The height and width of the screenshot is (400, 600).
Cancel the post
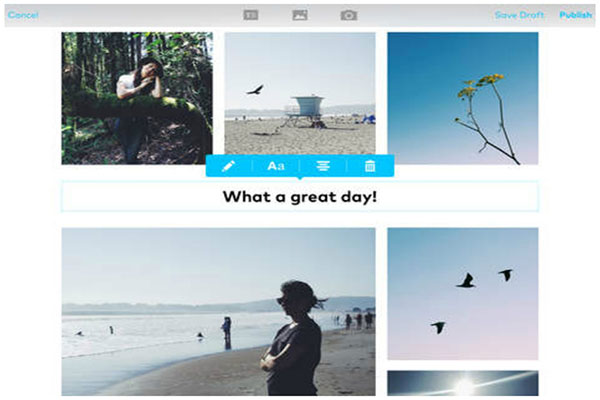(23, 15)
